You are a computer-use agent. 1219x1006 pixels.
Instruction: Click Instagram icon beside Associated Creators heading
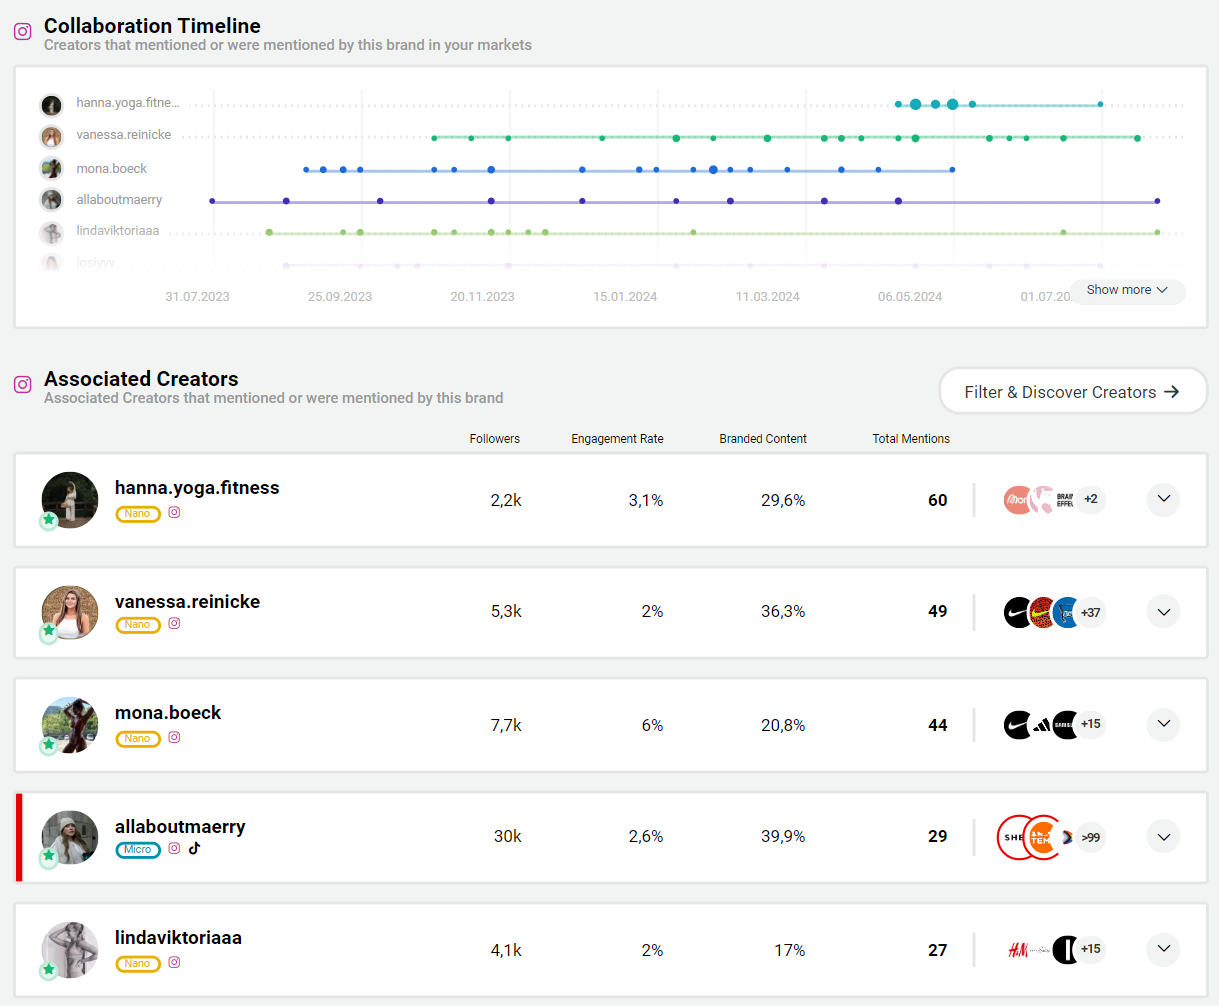click(x=22, y=384)
